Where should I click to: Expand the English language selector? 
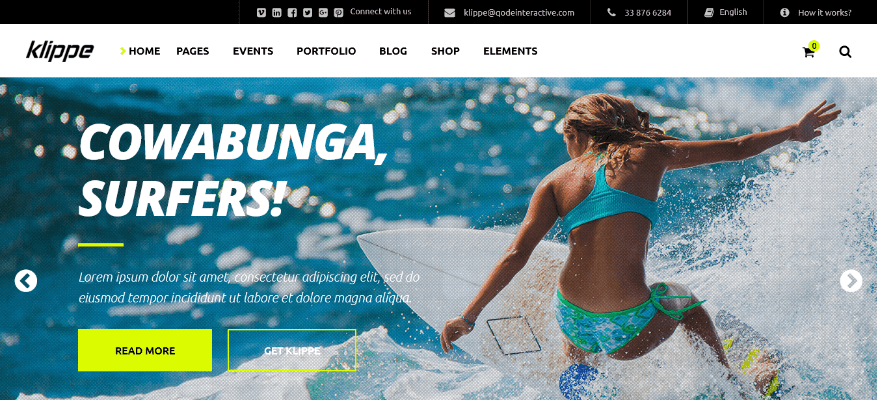coord(725,12)
